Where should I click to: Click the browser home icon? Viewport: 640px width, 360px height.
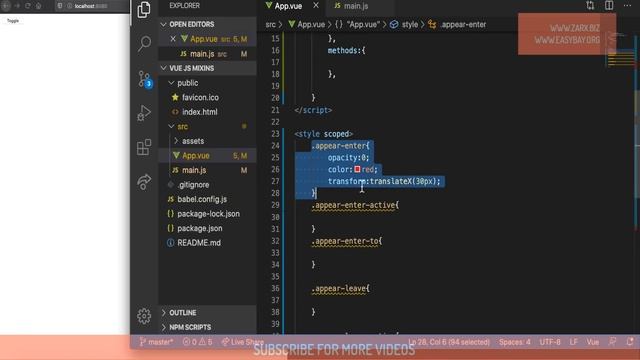(x=38, y=6)
